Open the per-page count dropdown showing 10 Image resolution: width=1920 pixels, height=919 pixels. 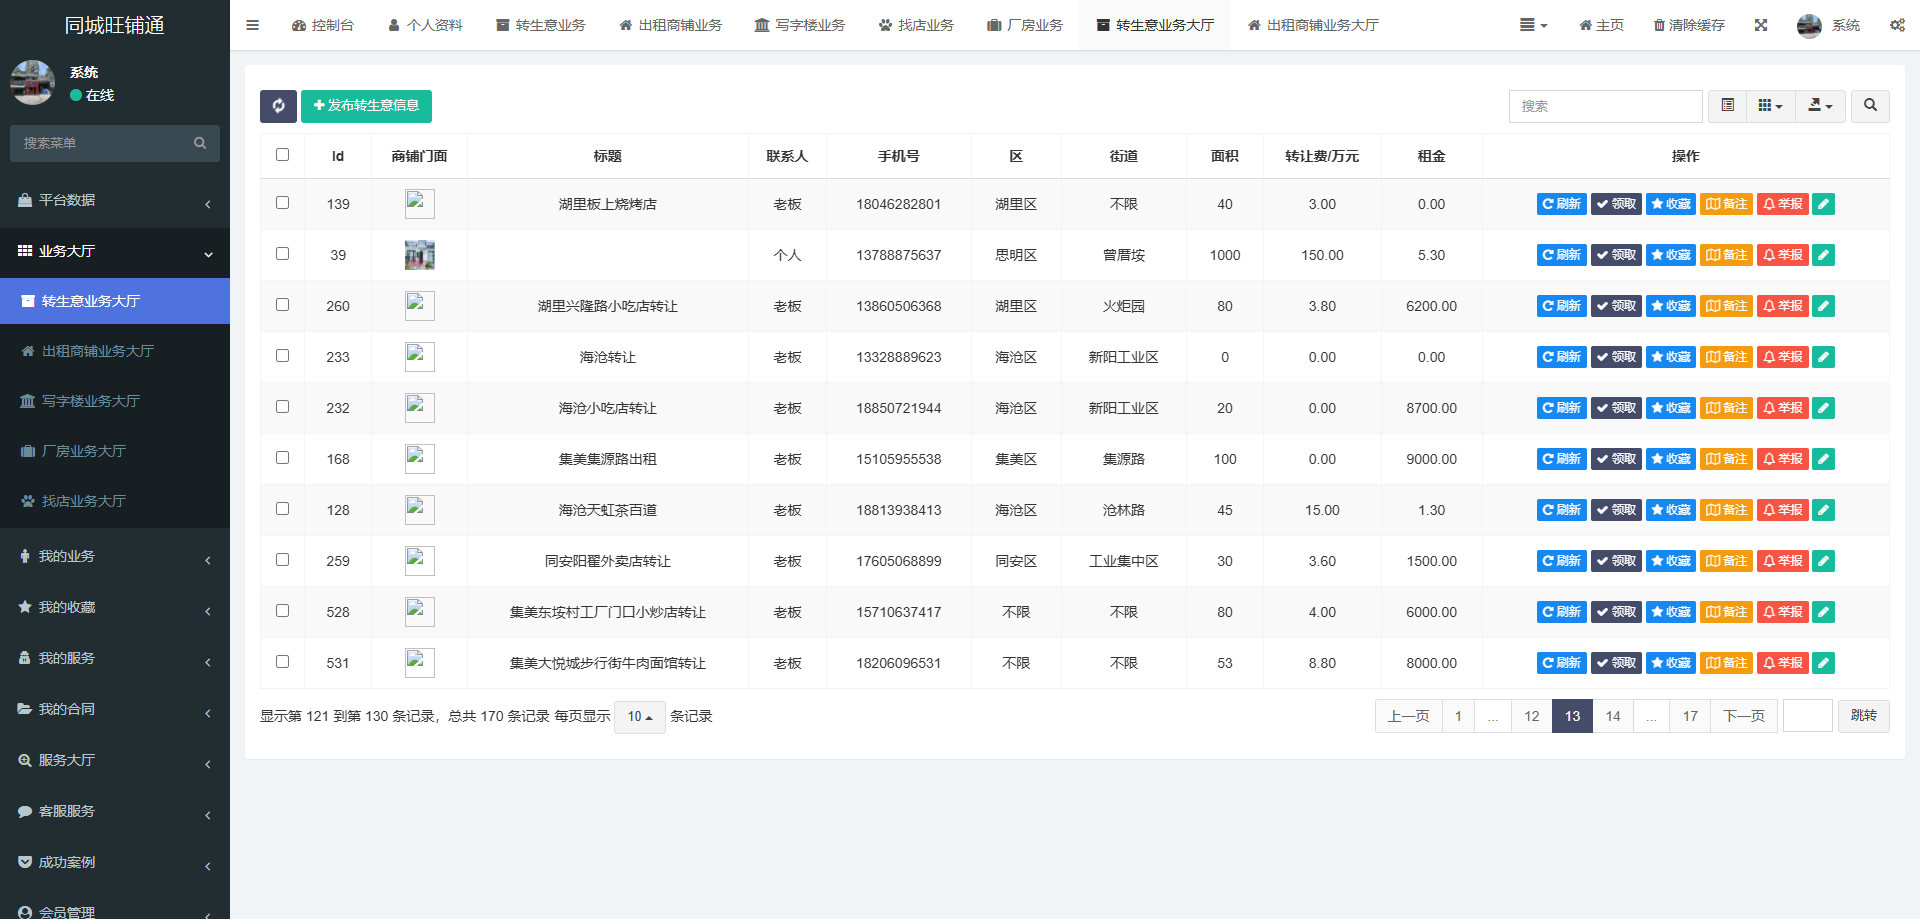tap(639, 717)
